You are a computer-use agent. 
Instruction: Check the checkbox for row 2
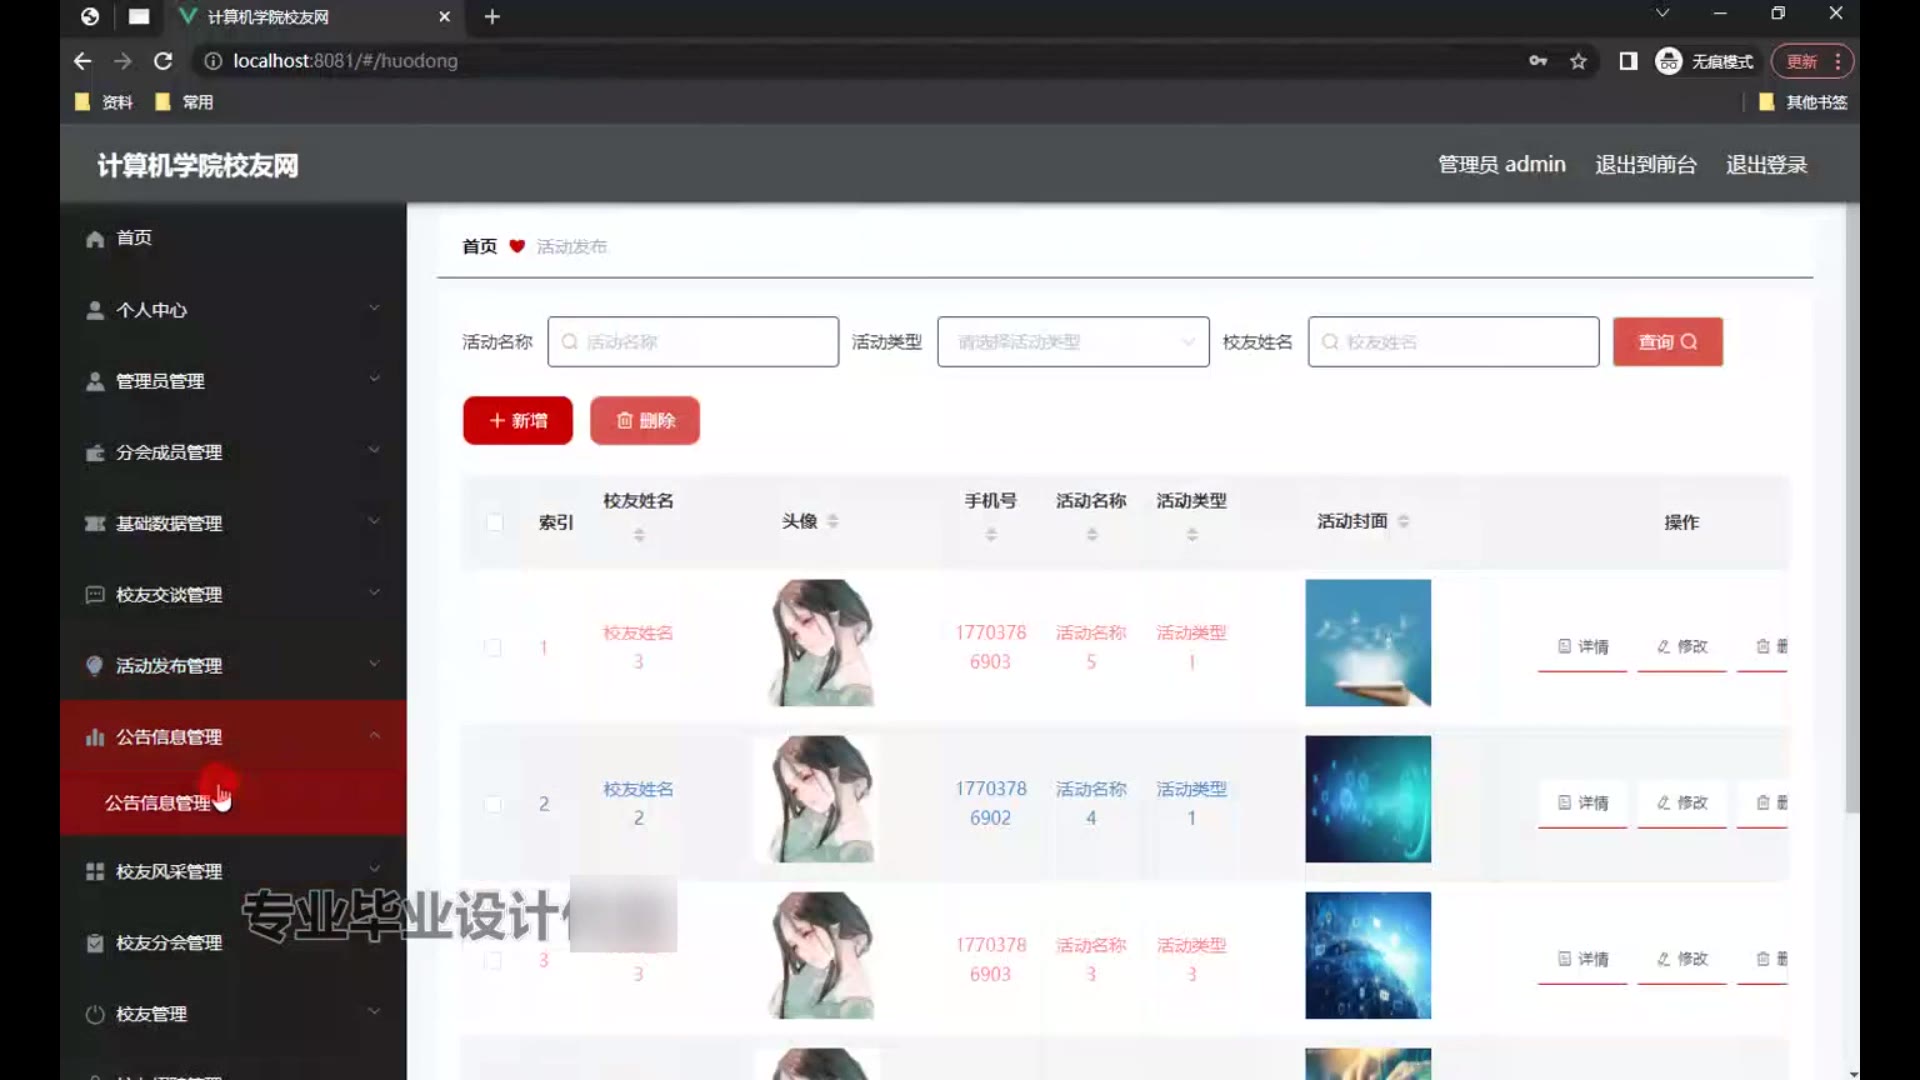[x=493, y=804]
